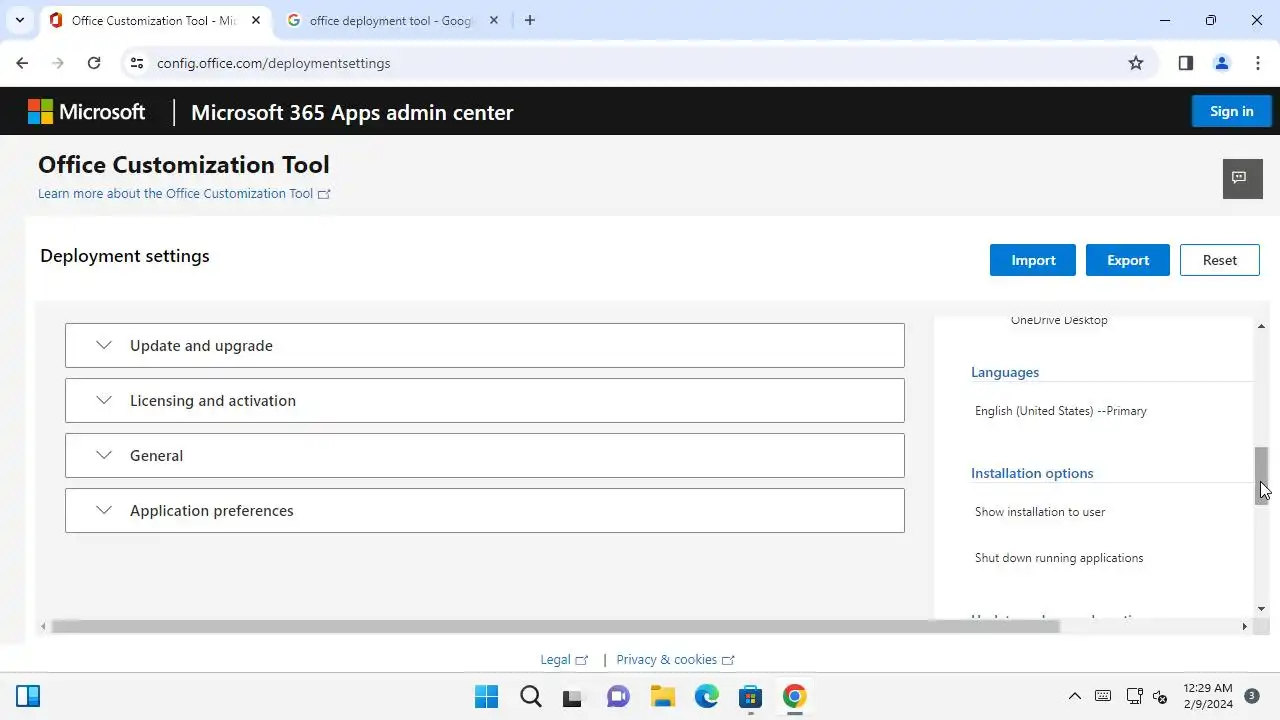Image resolution: width=1280 pixels, height=720 pixels.
Task: Close the Office Customization Tool tab
Action: pyautogui.click(x=255, y=20)
